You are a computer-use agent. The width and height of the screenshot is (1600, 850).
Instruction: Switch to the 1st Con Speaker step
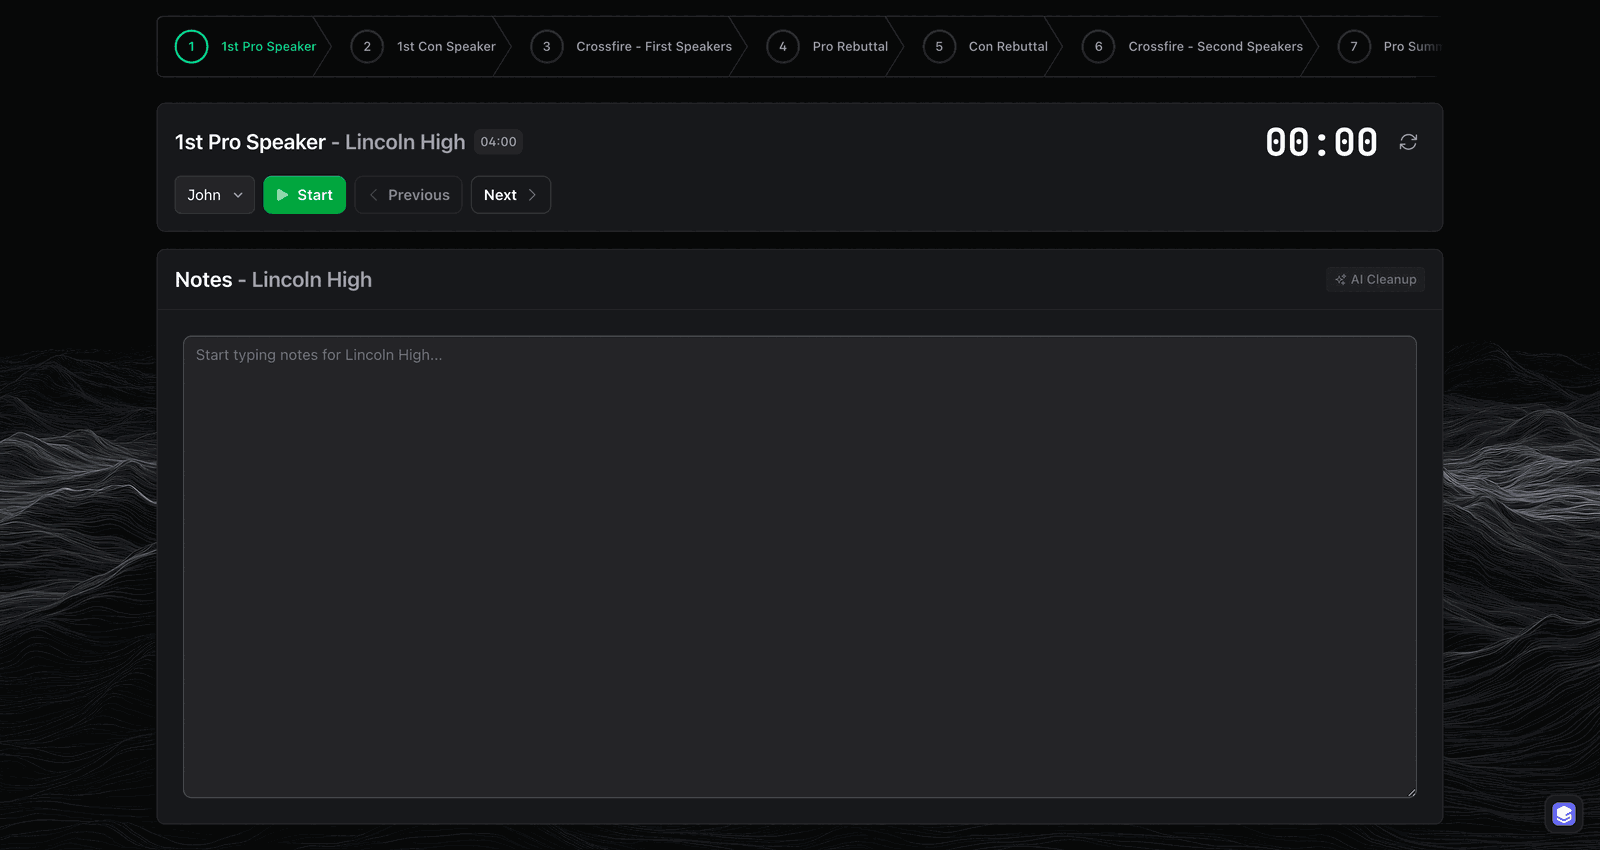coord(424,47)
